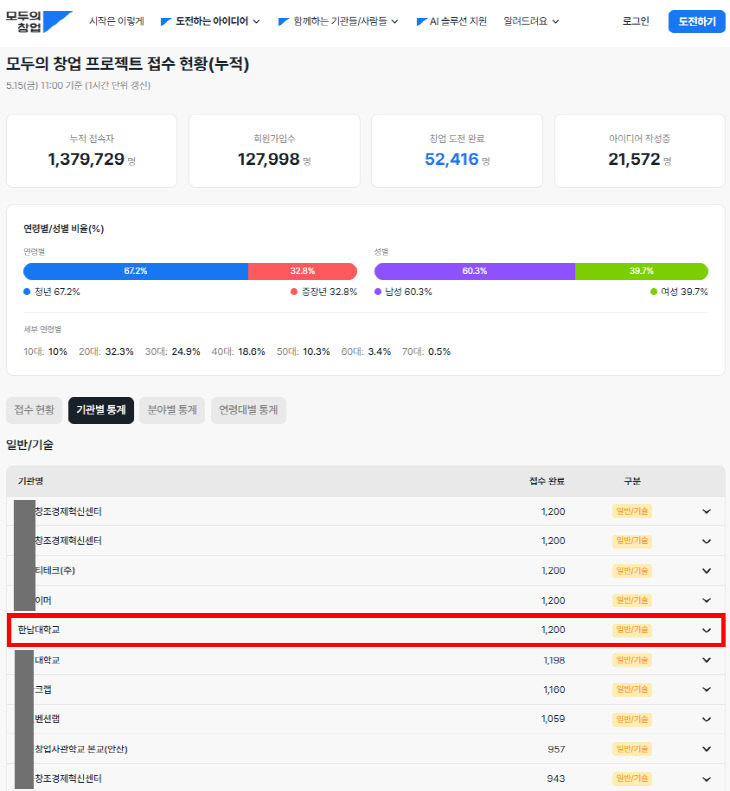
Task: Click the 남성 60.3% legend label
Action: [403, 292]
